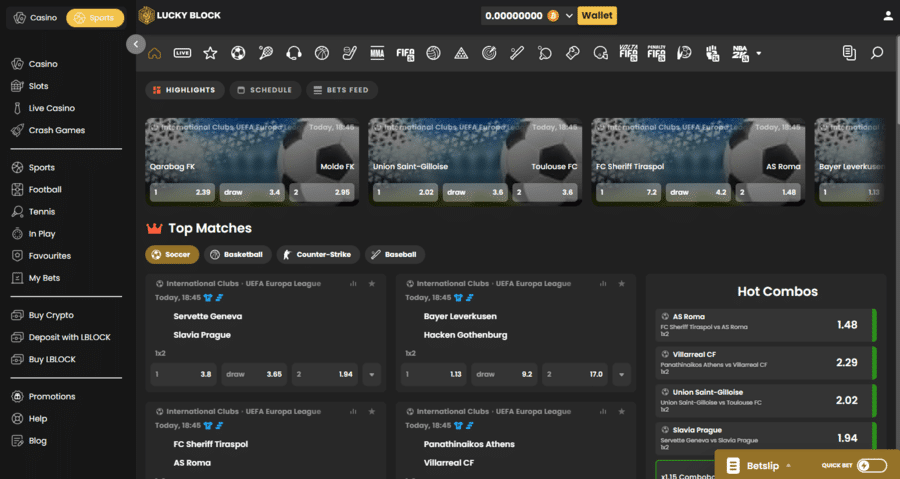The image size is (900, 479).
Task: Add Villarreal CF 2.29 Hot Combo
Action: tap(766, 363)
